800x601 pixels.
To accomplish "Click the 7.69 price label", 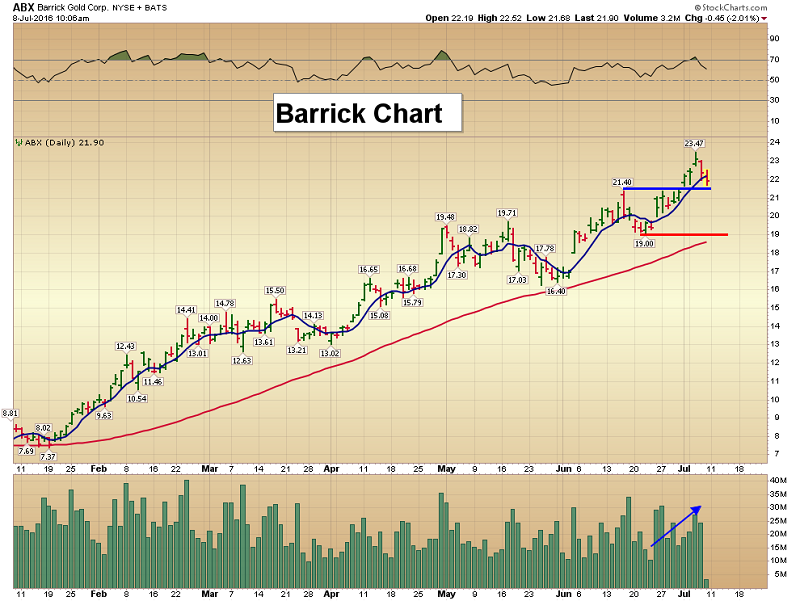I will pos(26,451).
